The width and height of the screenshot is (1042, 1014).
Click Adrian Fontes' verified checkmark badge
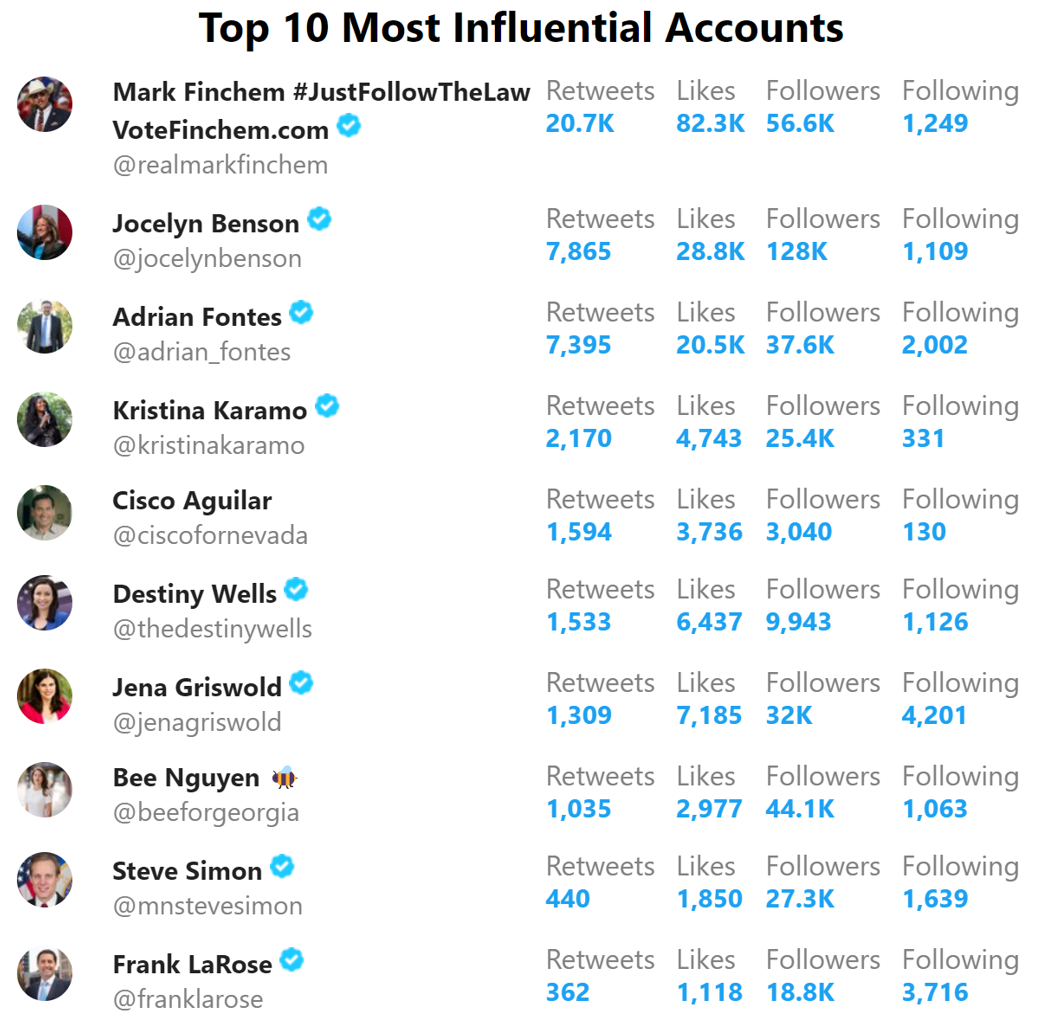(302, 312)
